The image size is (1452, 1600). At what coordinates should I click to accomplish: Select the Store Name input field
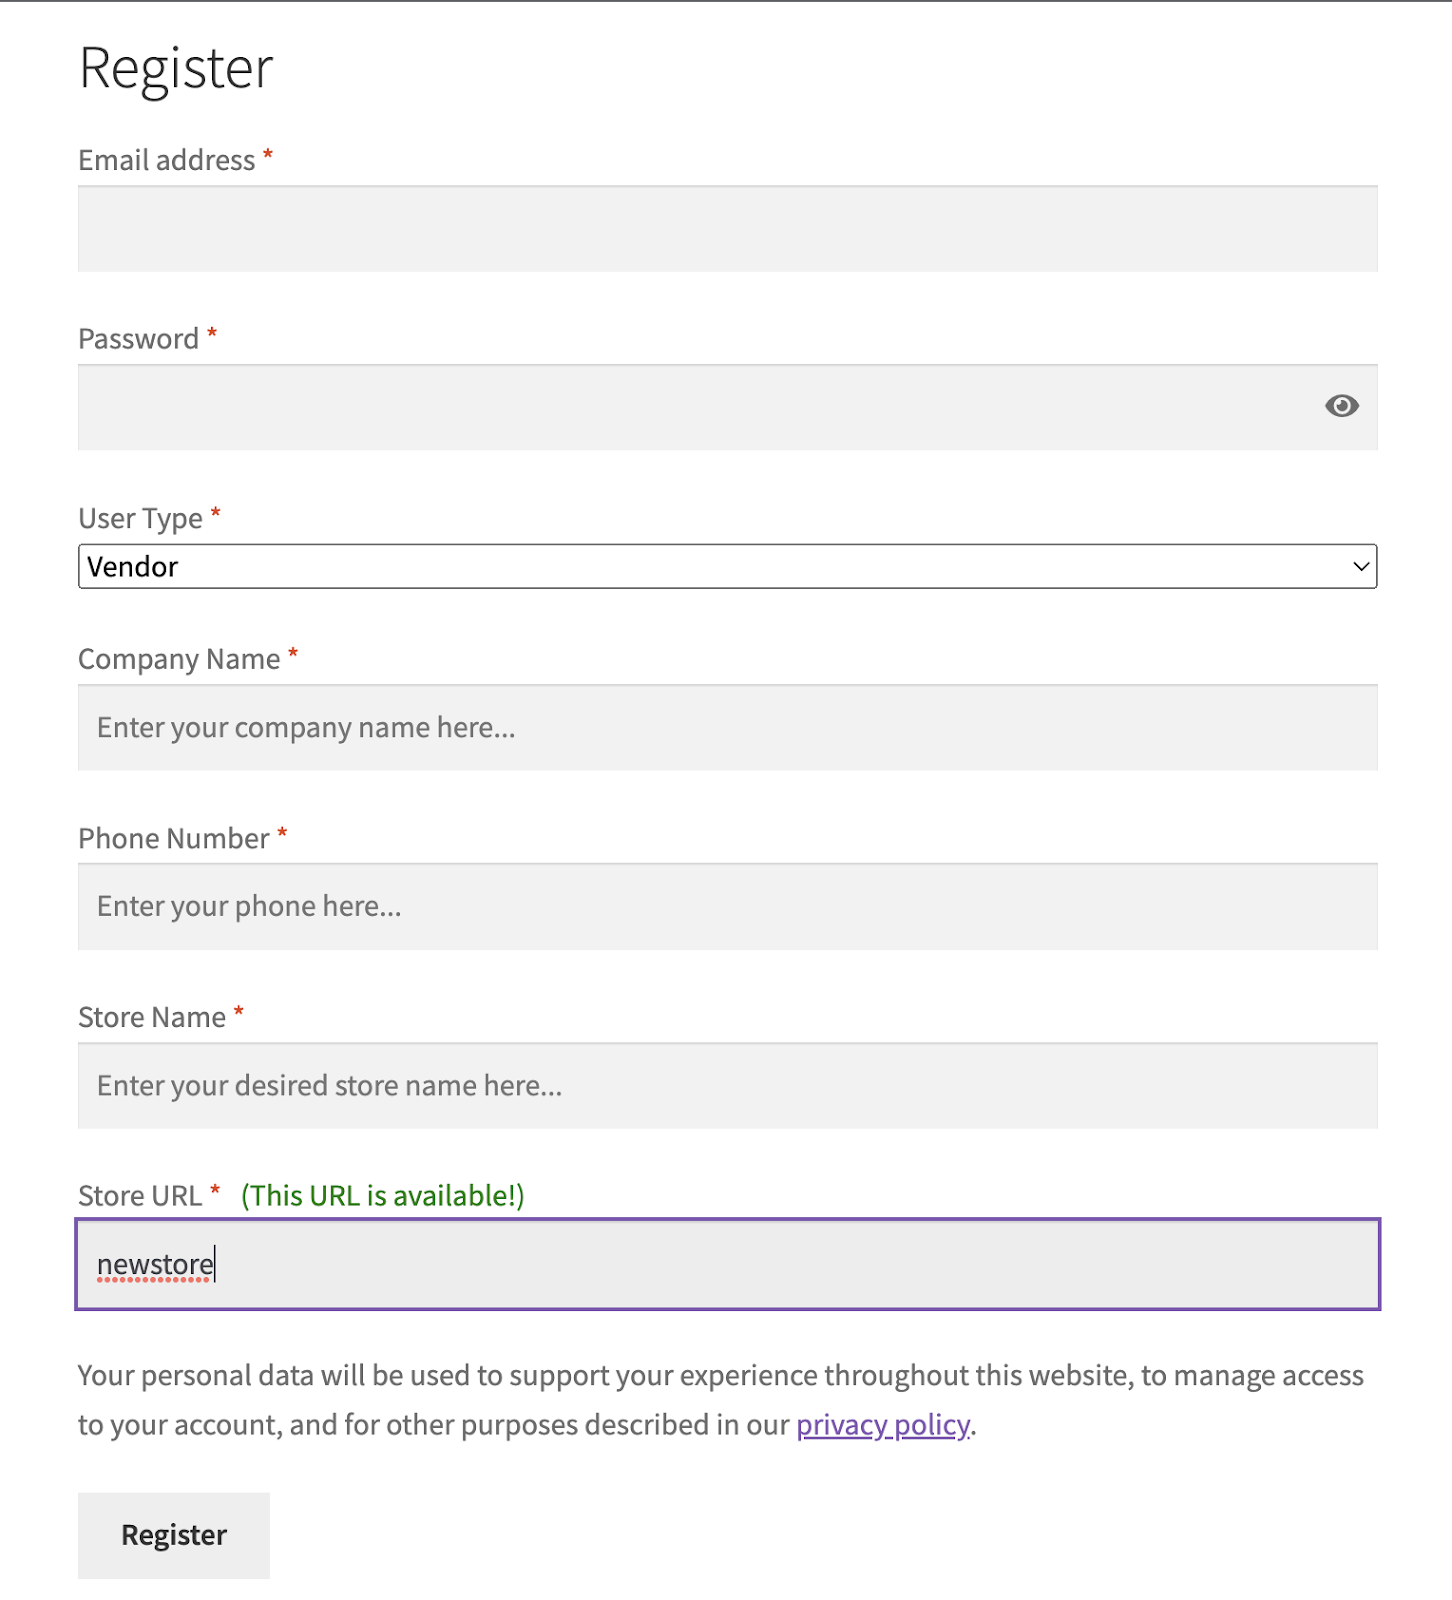click(727, 1086)
